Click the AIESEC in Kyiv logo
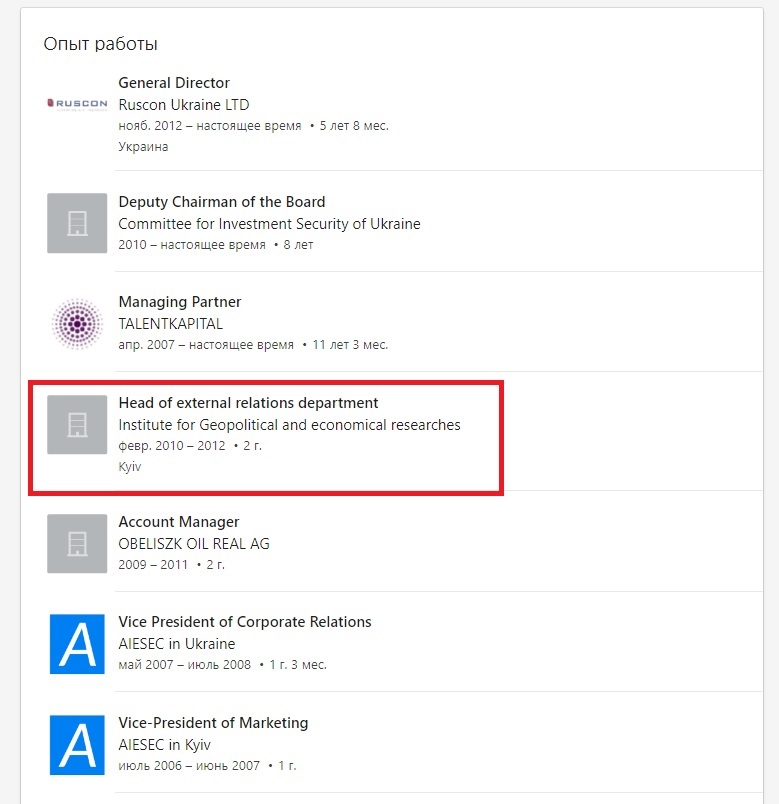The image size is (779, 804). pos(77,744)
